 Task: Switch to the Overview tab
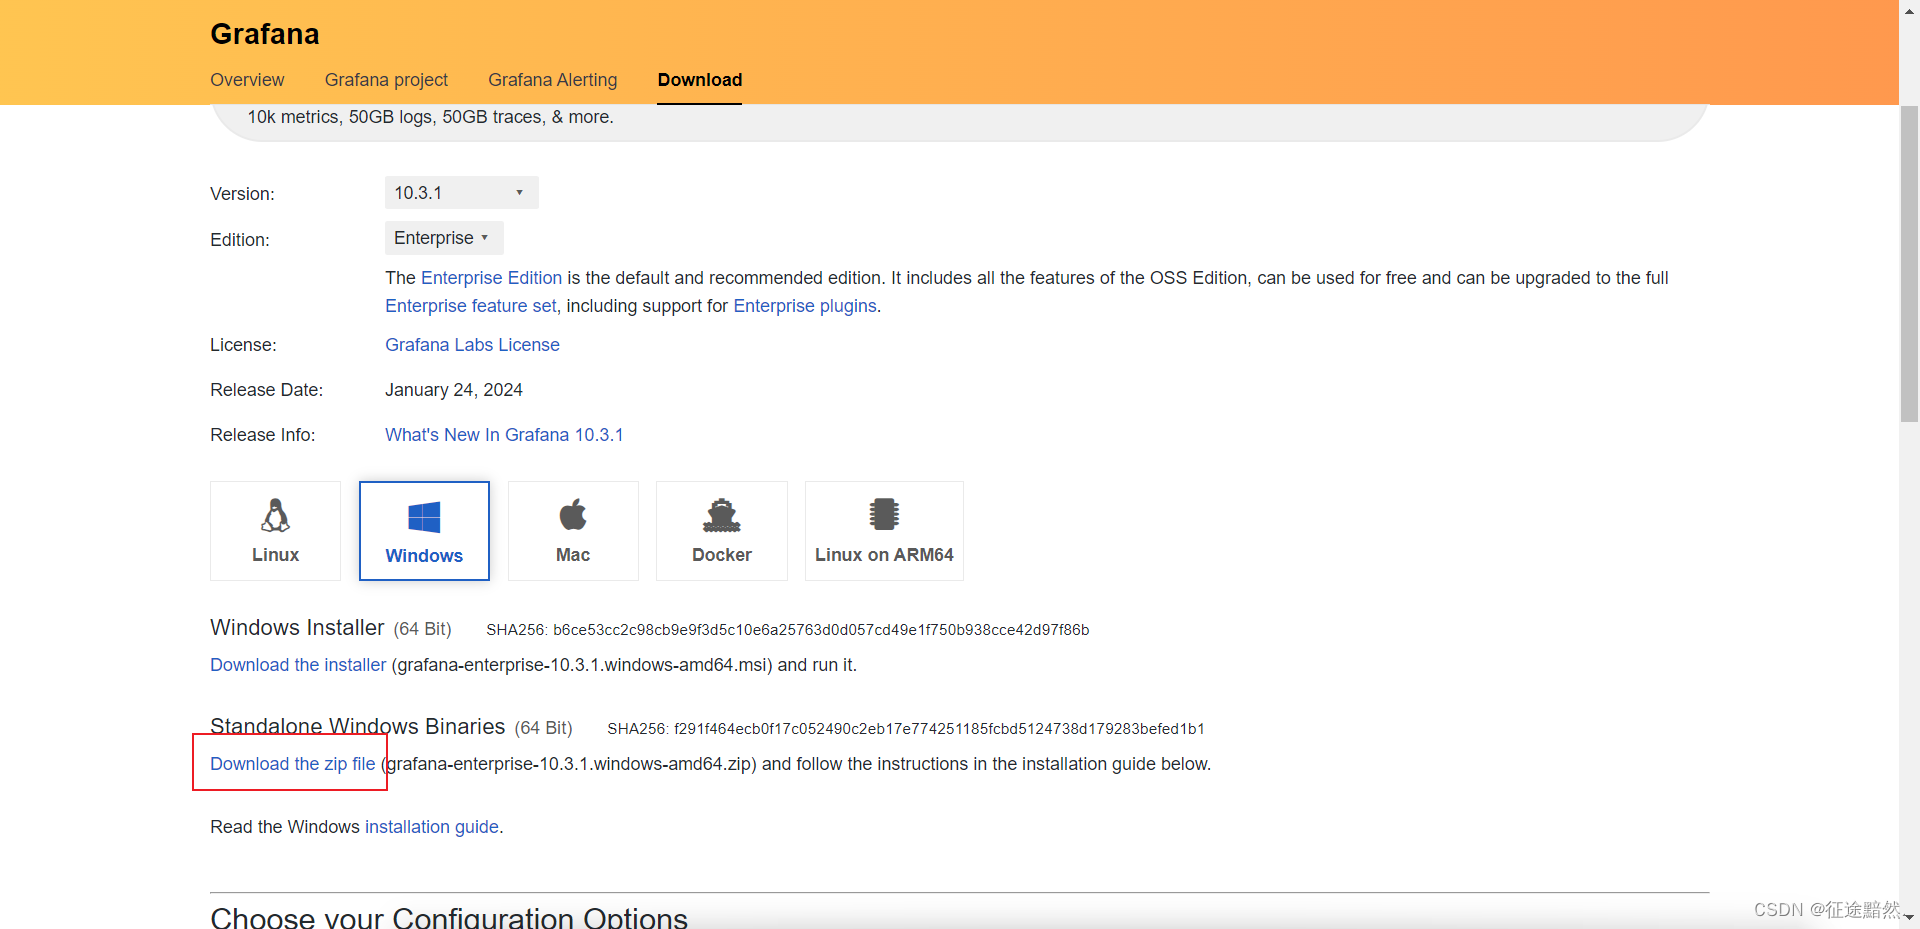(x=247, y=80)
